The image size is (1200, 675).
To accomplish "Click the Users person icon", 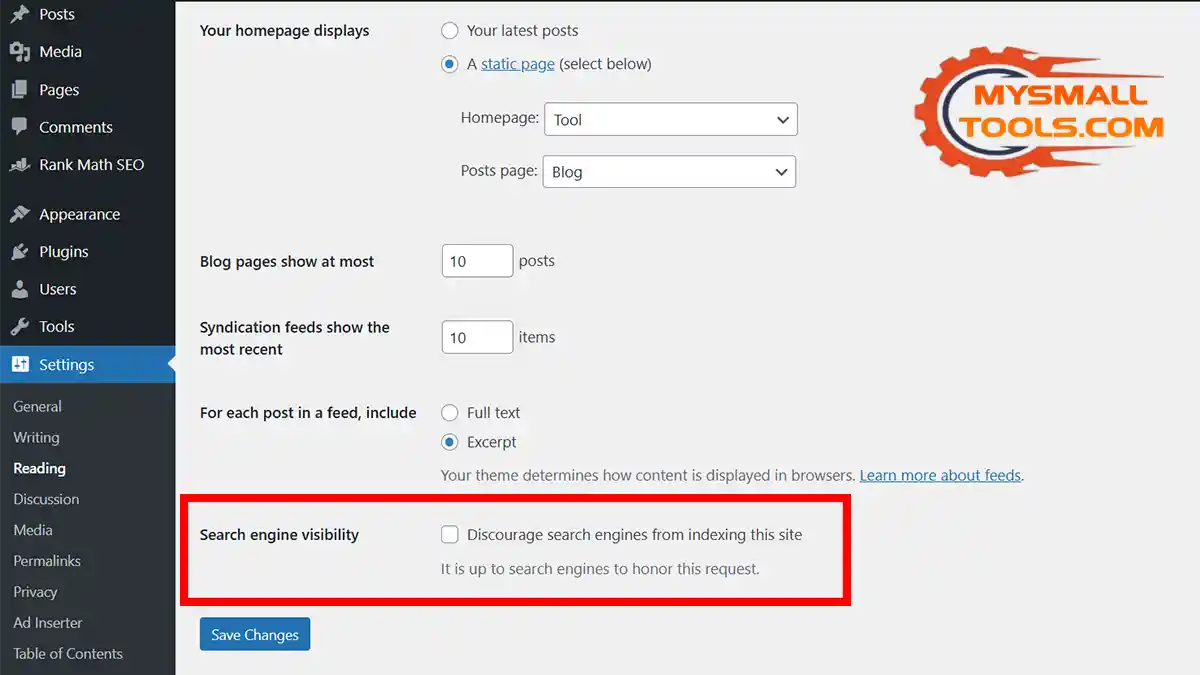I will pyautogui.click(x=19, y=289).
